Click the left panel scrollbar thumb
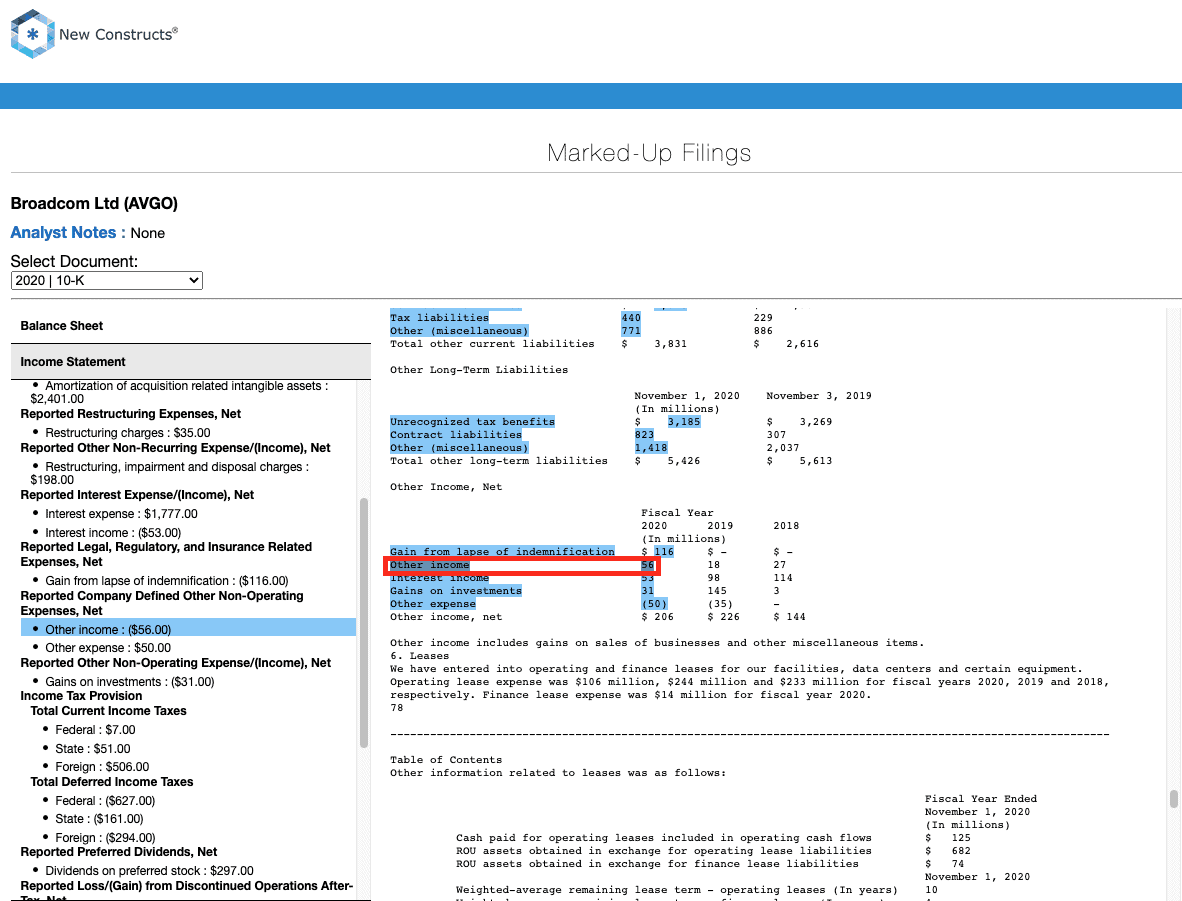The height and width of the screenshot is (901, 1182). click(364, 623)
